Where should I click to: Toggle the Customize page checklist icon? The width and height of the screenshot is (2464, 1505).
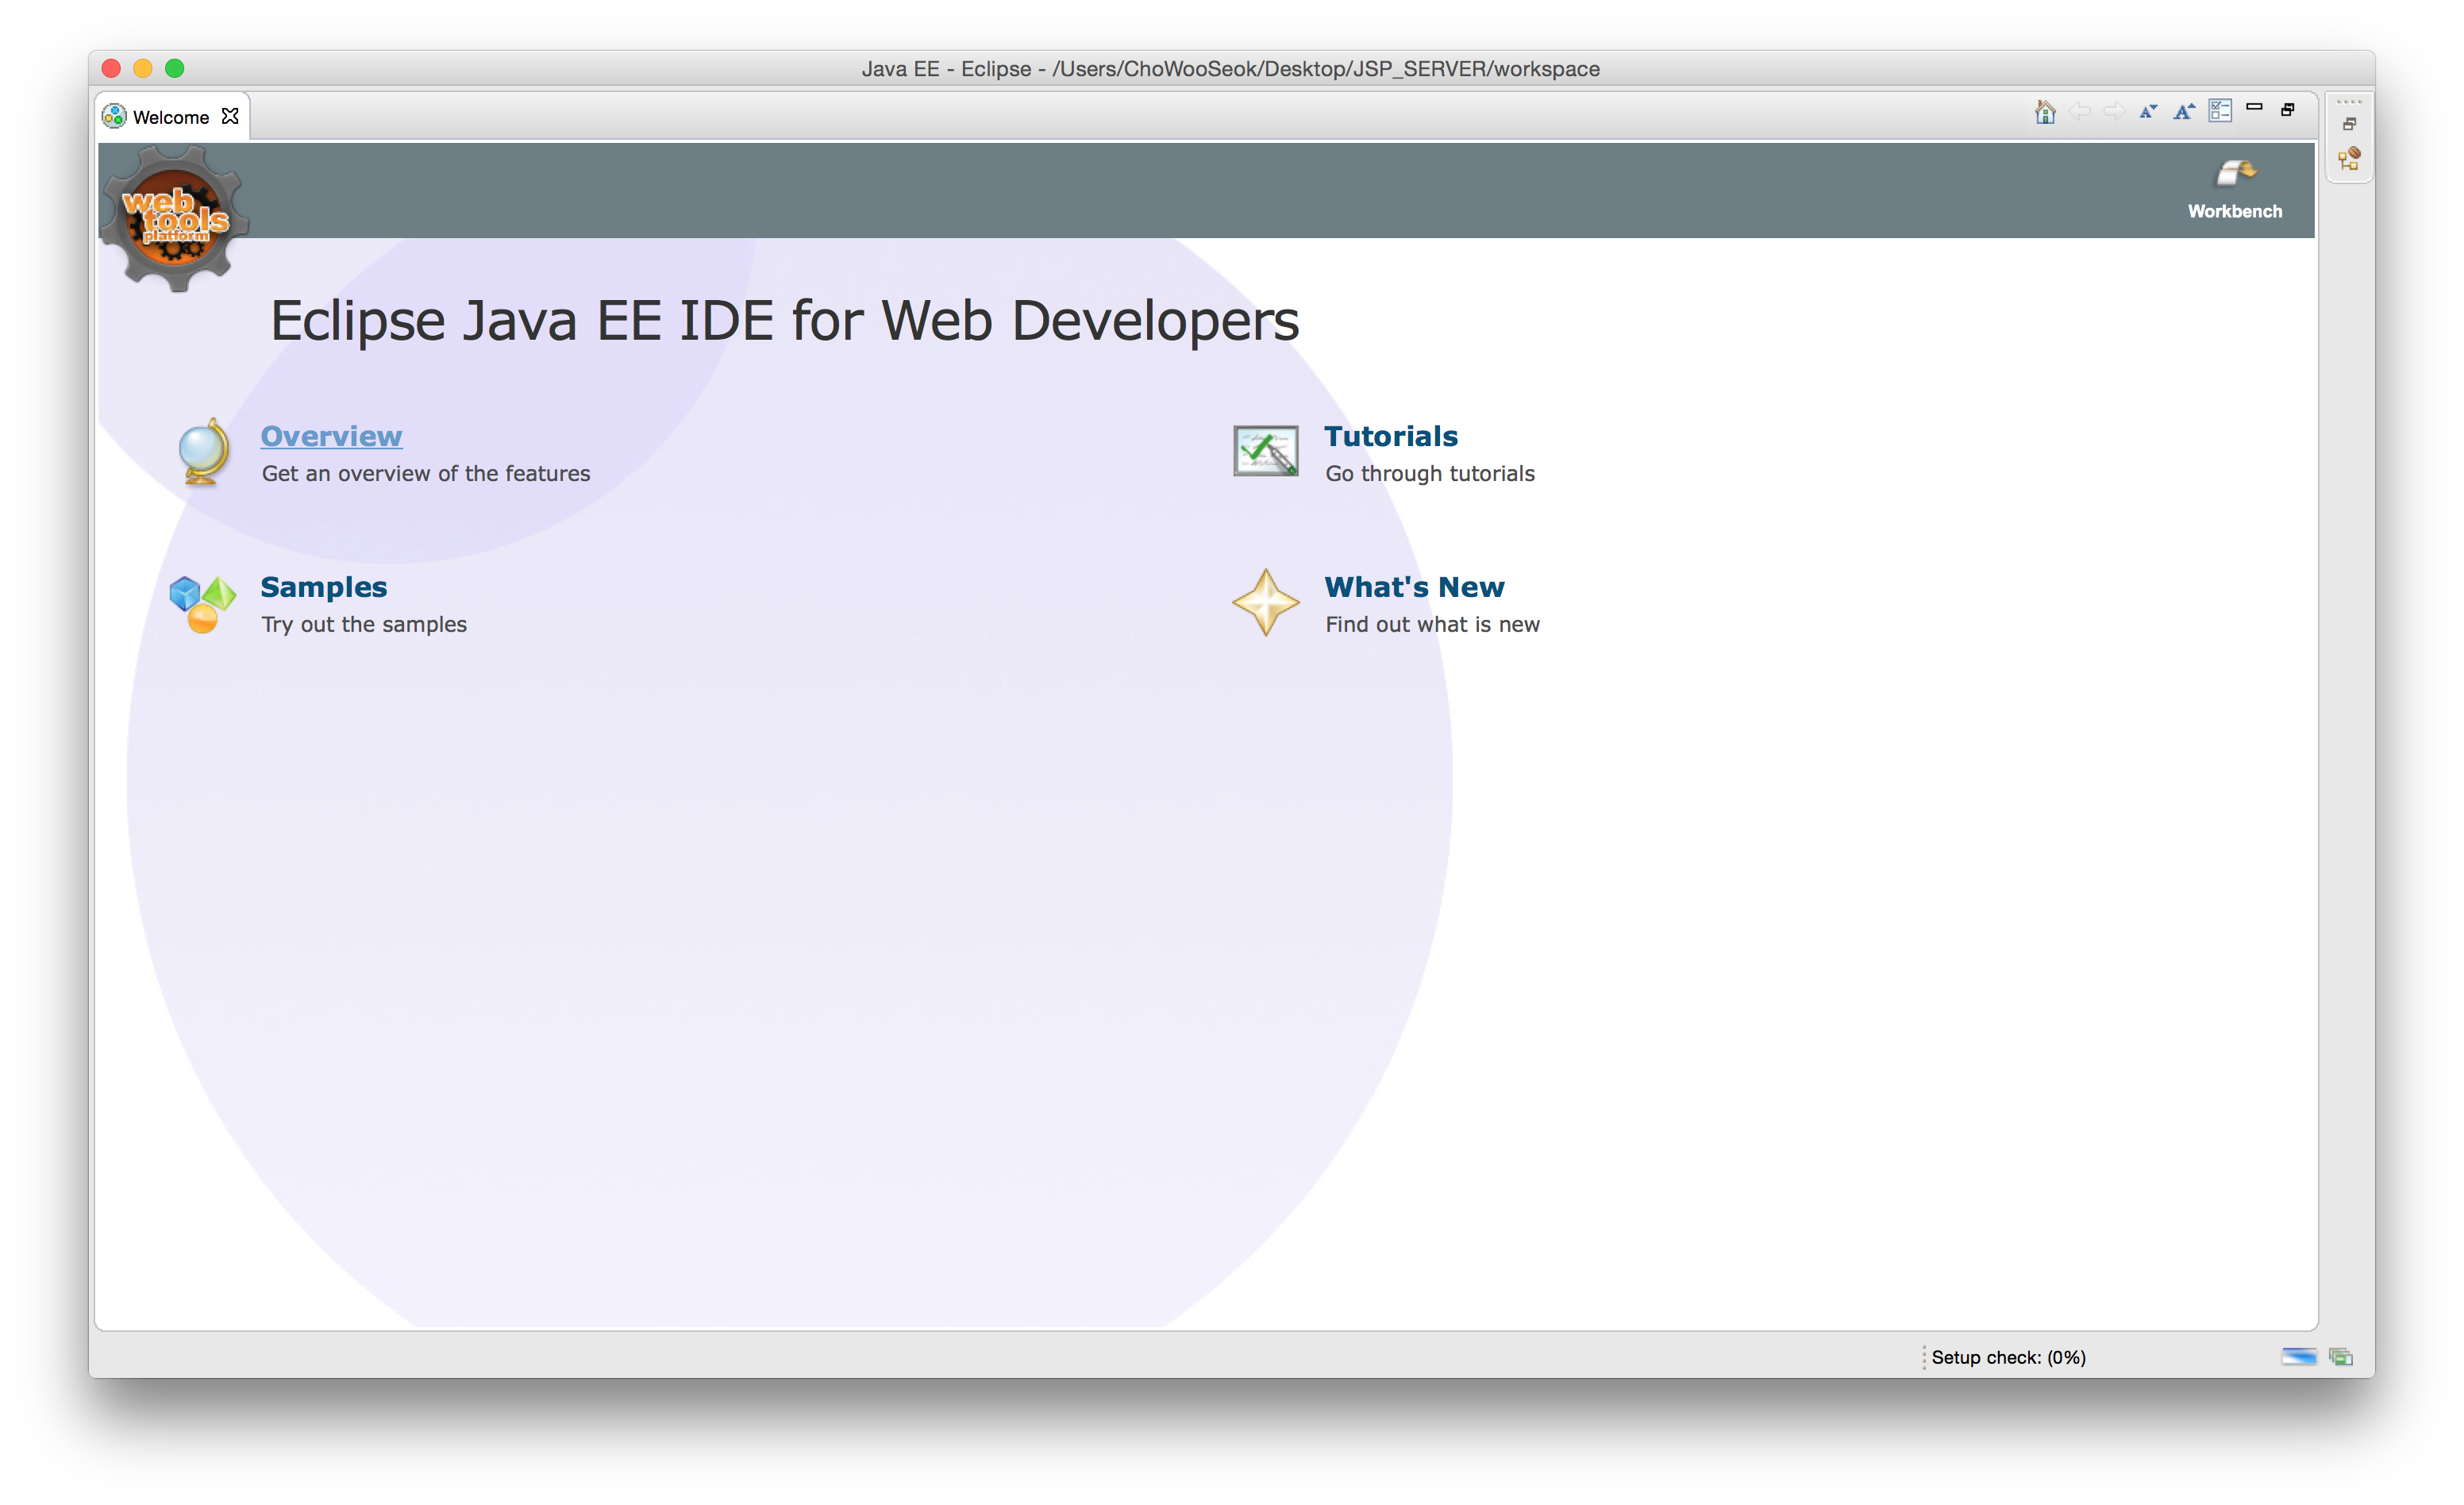pos(2220,111)
